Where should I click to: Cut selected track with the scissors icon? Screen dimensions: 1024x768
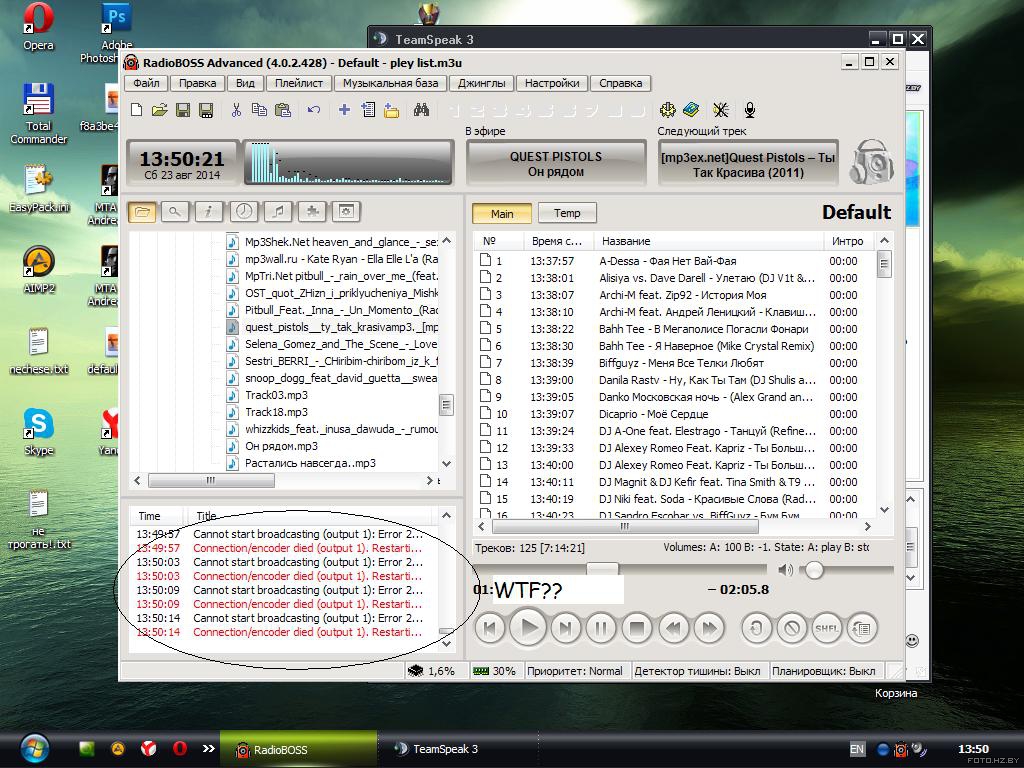236,110
